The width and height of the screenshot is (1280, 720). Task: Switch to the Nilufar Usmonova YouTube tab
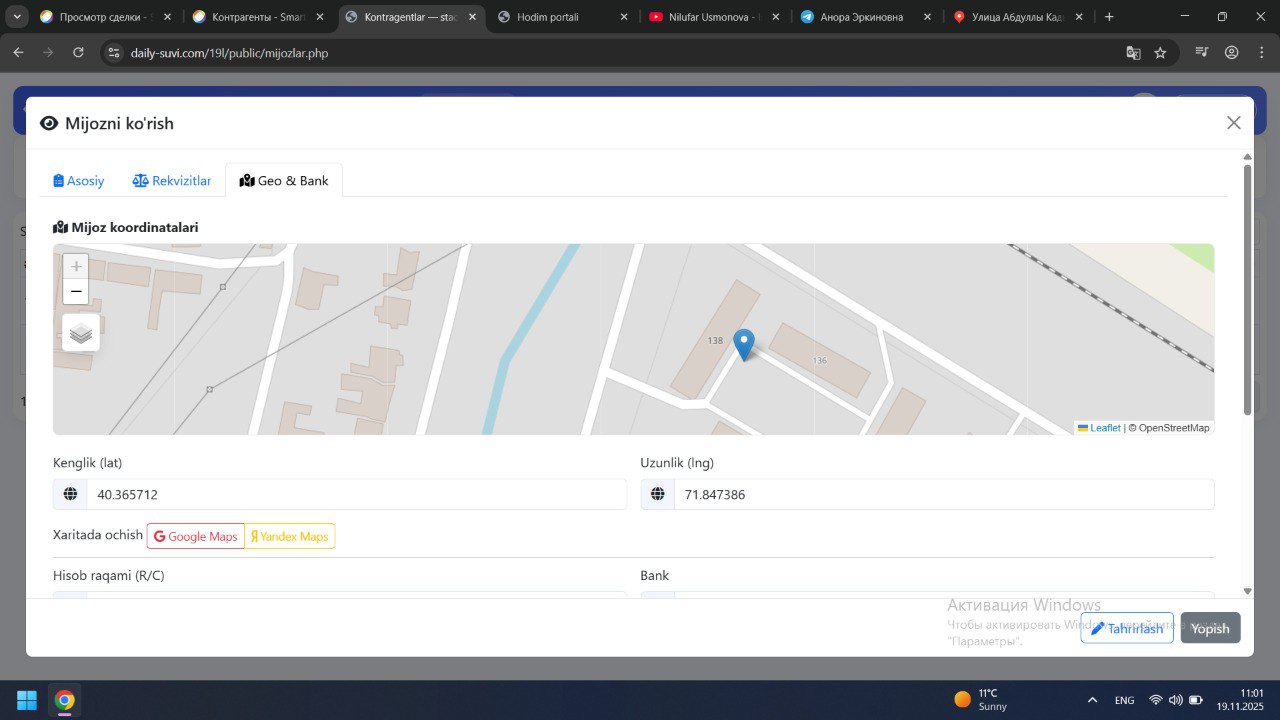pos(715,17)
